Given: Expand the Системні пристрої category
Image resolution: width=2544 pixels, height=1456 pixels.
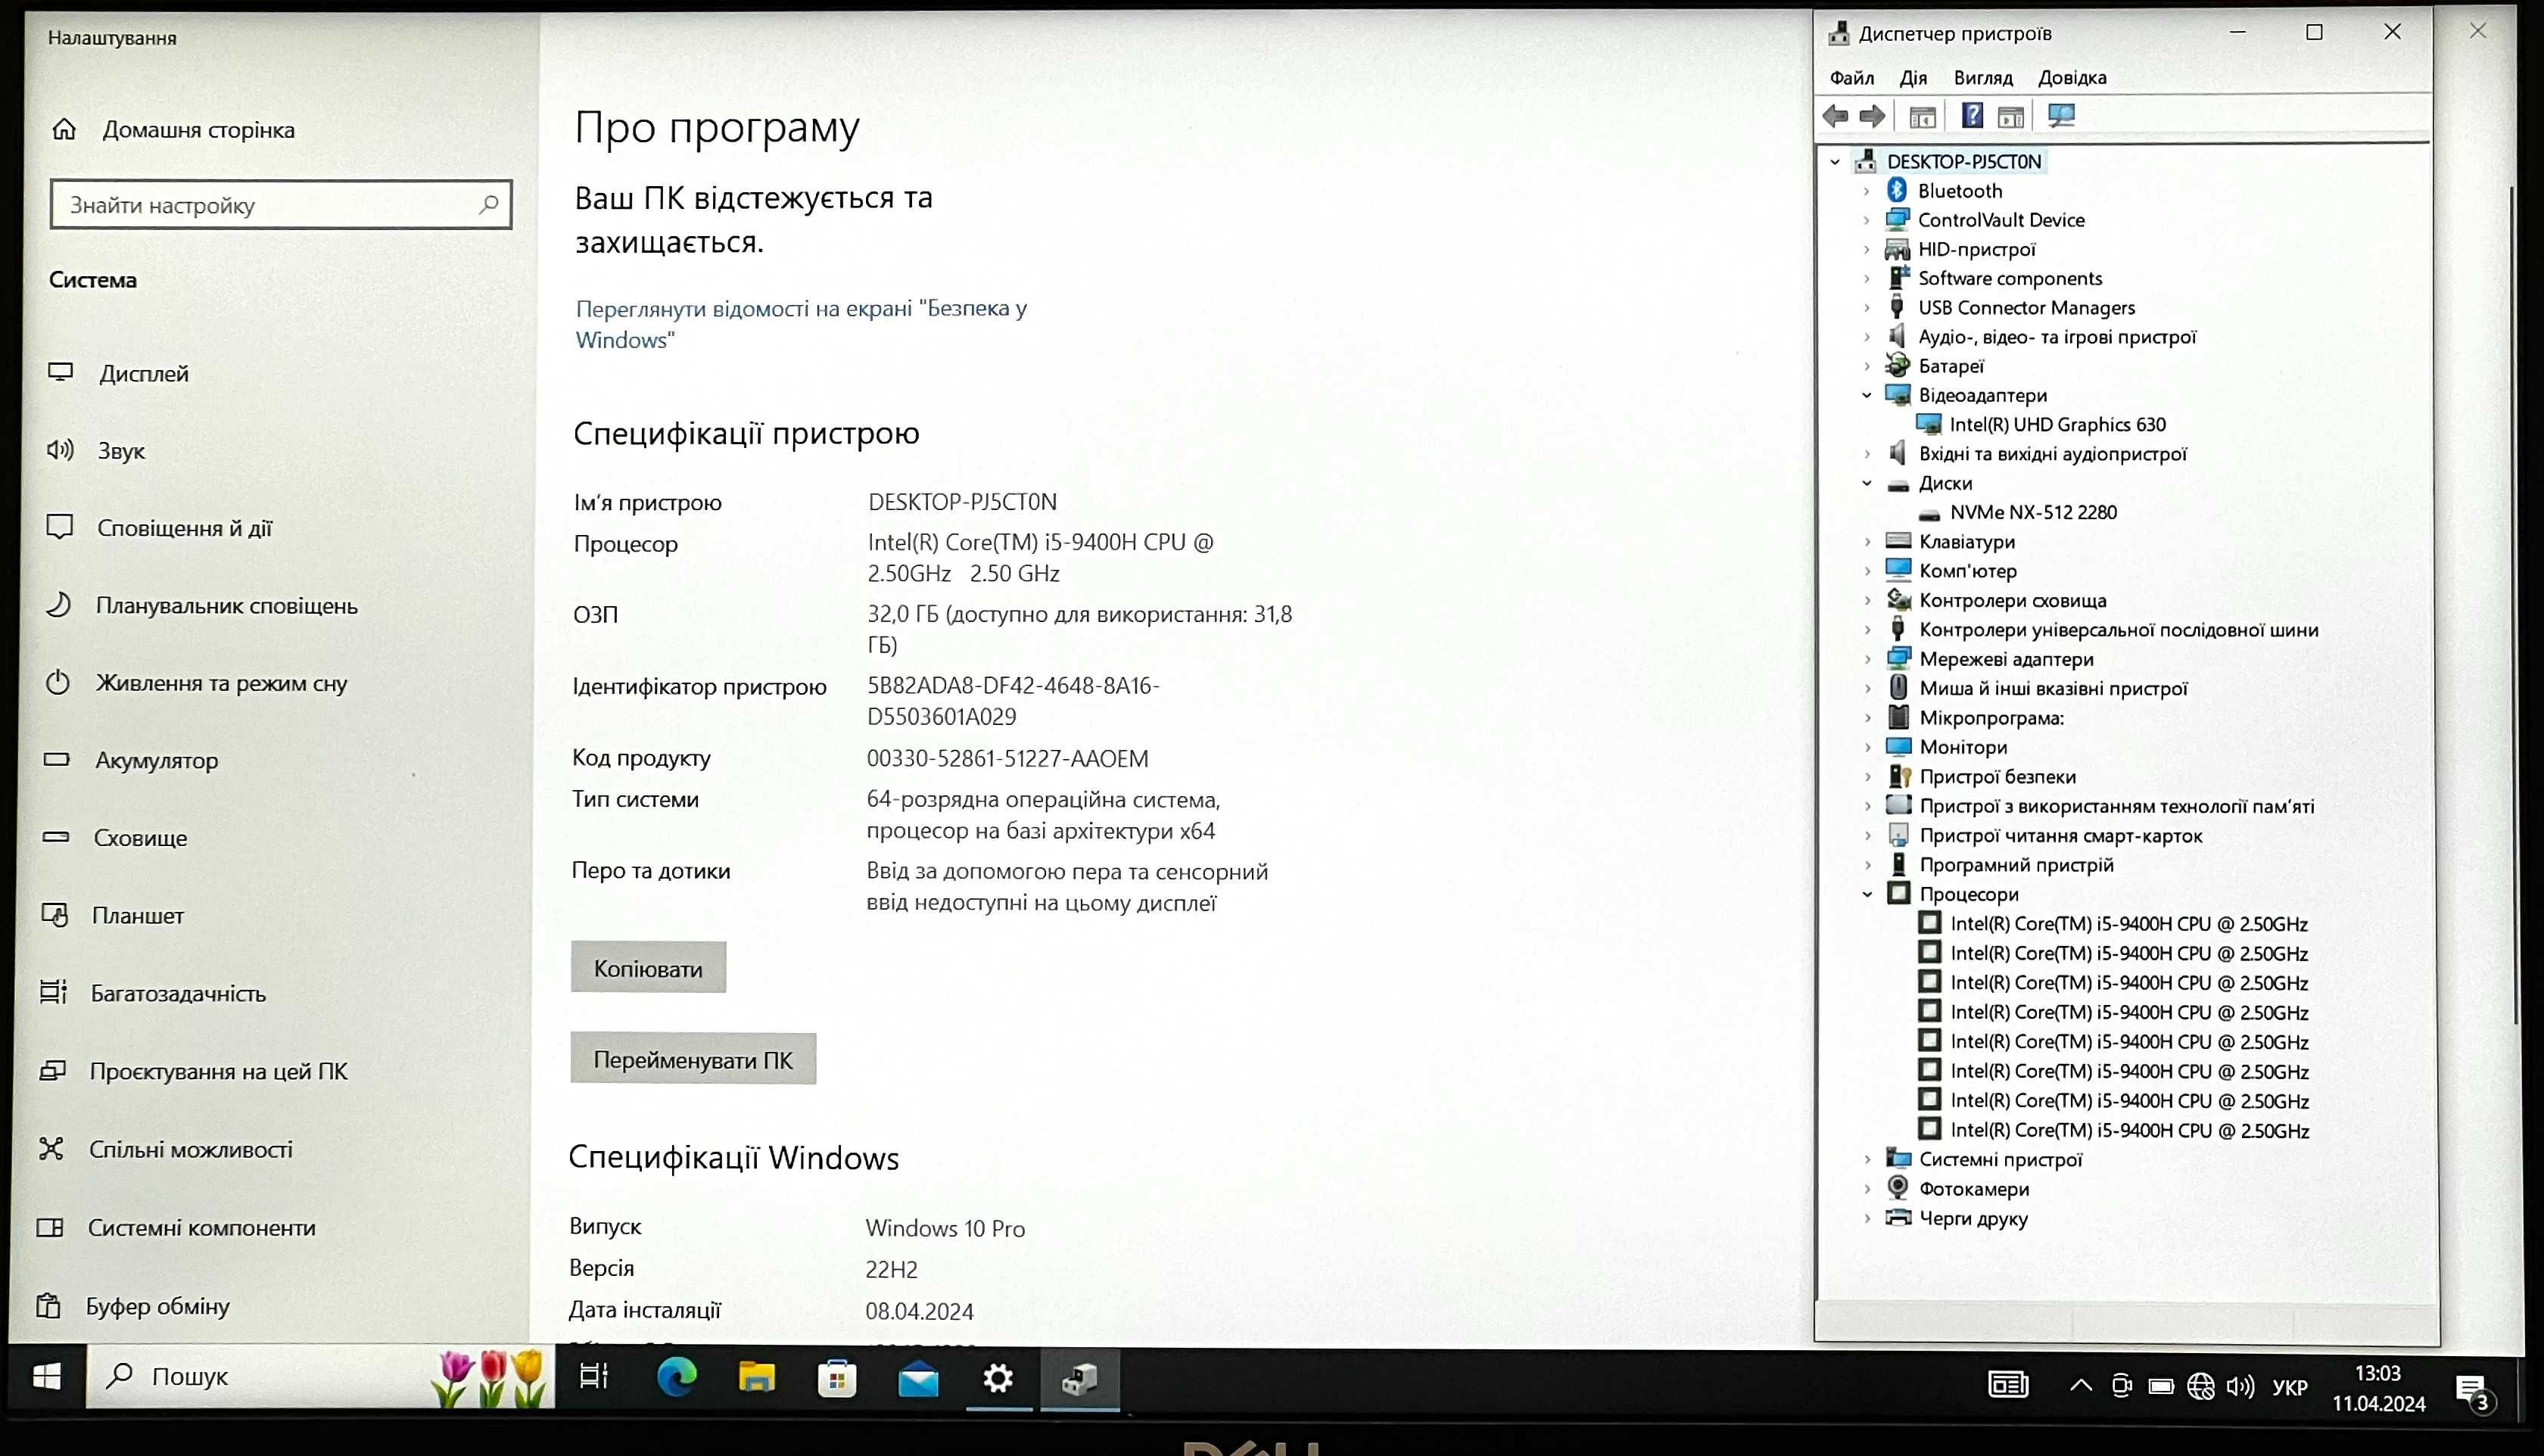Looking at the screenshot, I should coord(1867,1160).
